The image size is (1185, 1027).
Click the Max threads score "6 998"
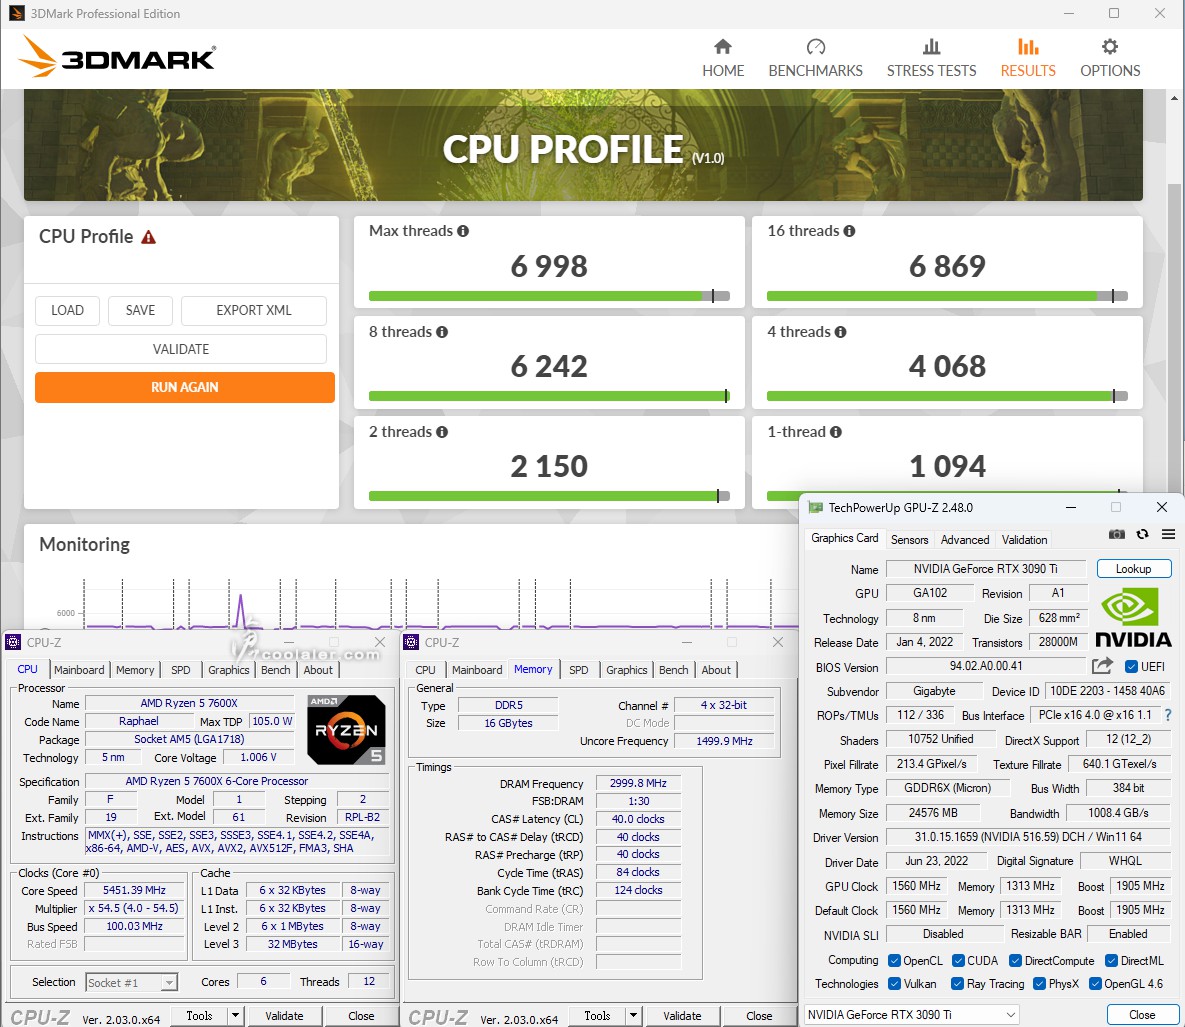coord(549,266)
